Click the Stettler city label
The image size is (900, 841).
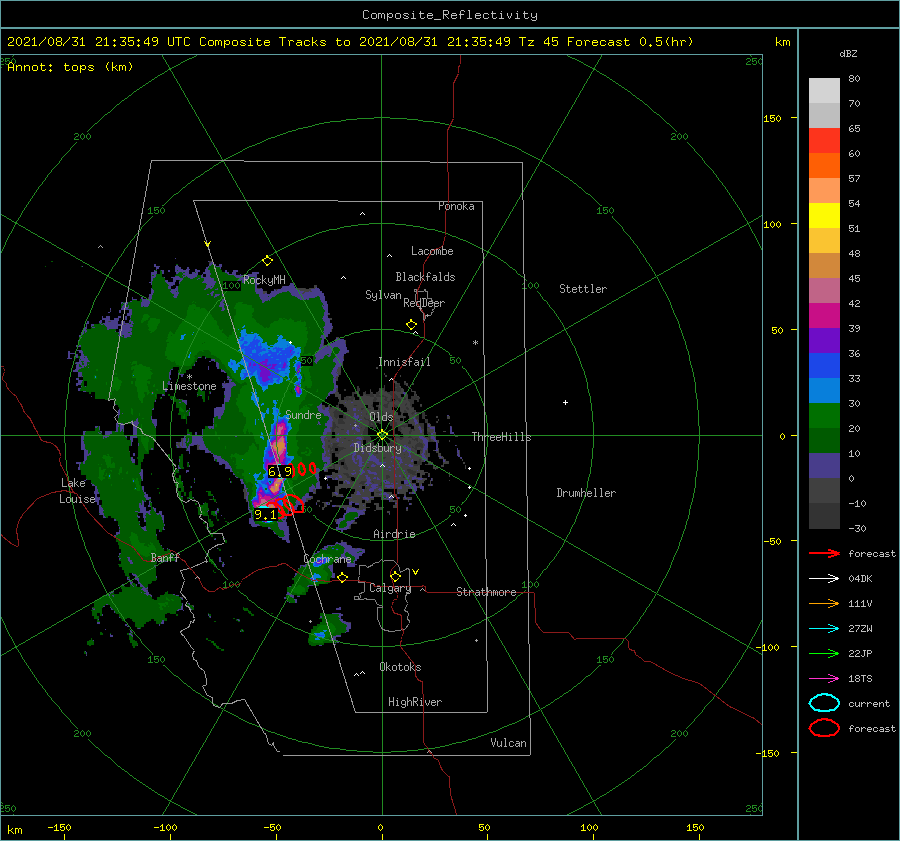tap(583, 289)
